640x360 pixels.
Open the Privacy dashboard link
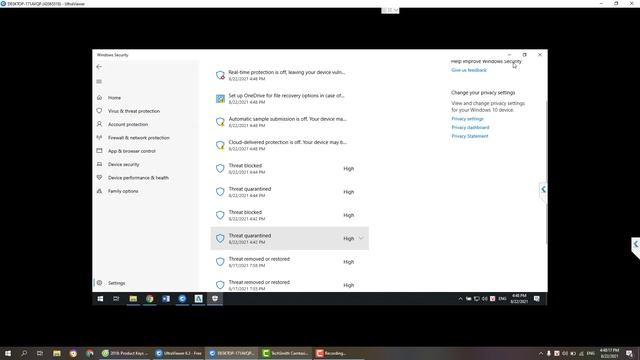pos(470,127)
